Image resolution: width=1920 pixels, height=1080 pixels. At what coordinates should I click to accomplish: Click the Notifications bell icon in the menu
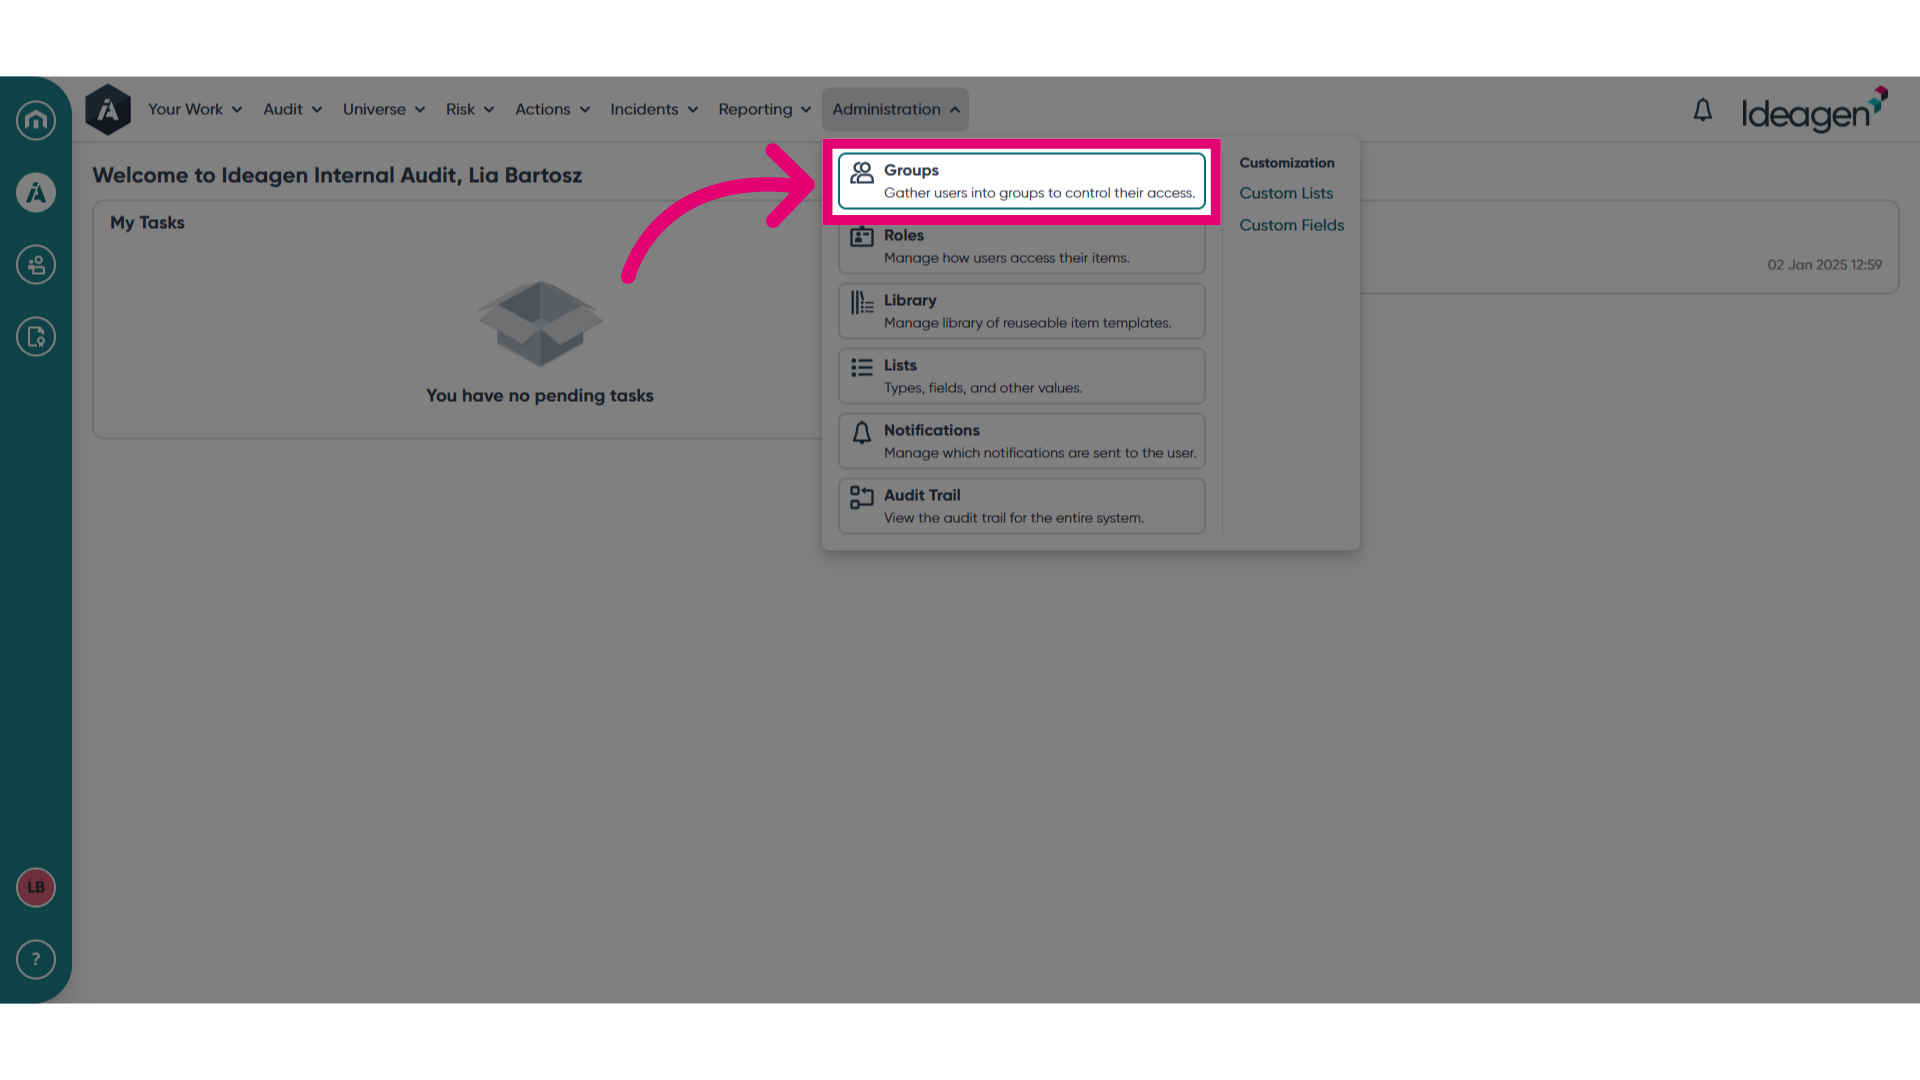coord(862,432)
